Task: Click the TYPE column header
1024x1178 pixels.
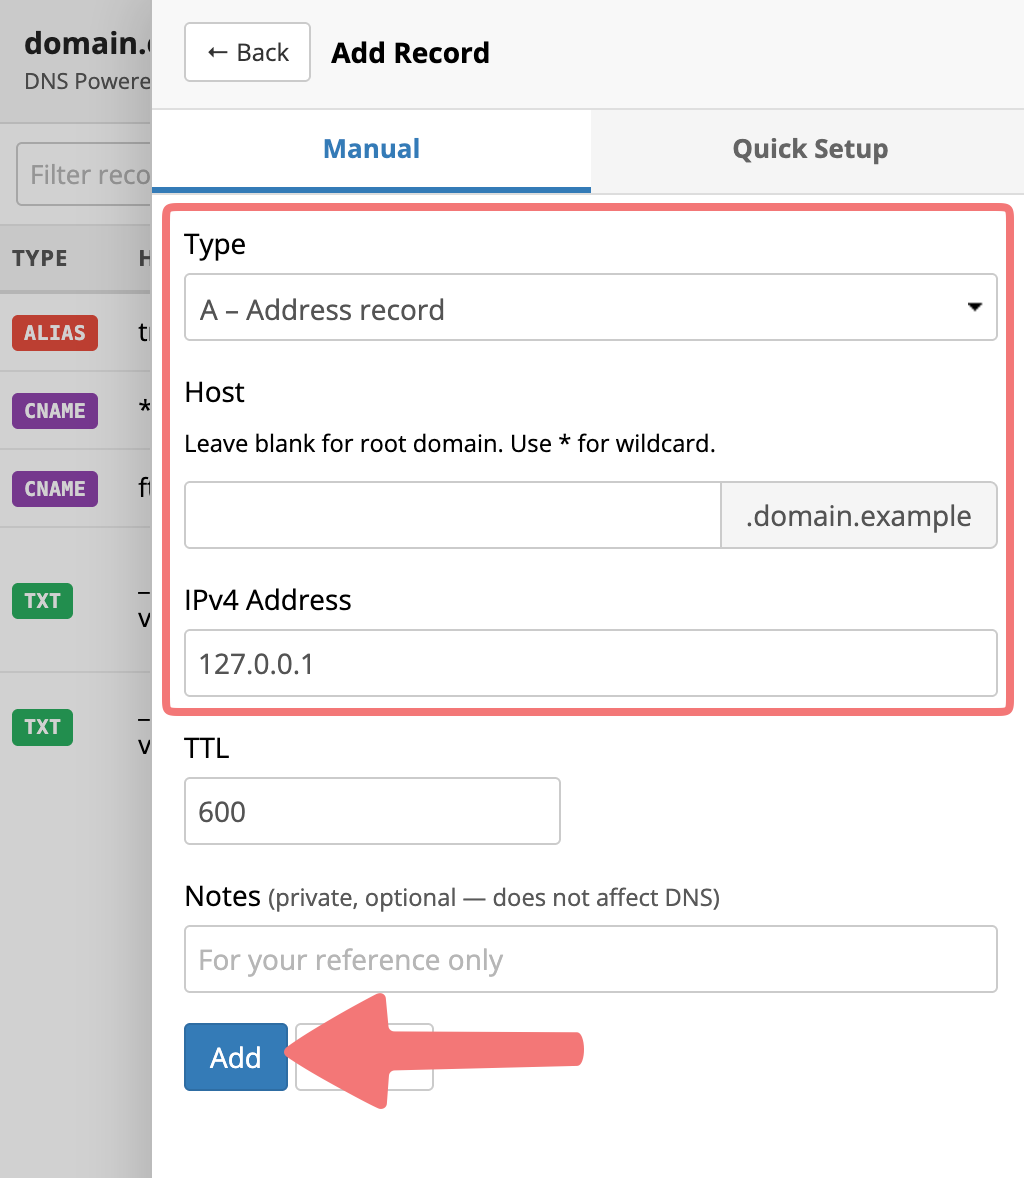Action: click(x=40, y=258)
